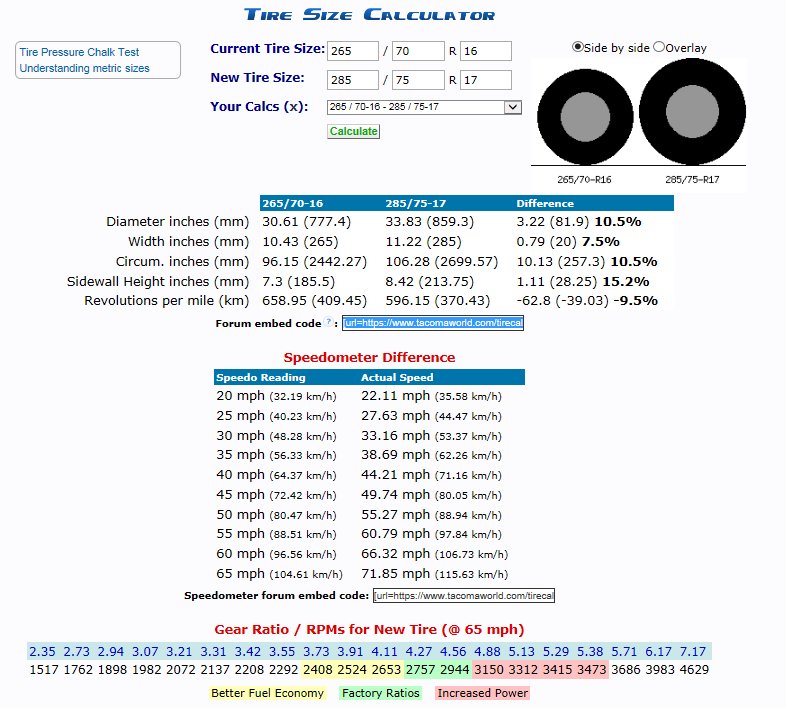Select gear ratio 2.94

tap(111, 652)
